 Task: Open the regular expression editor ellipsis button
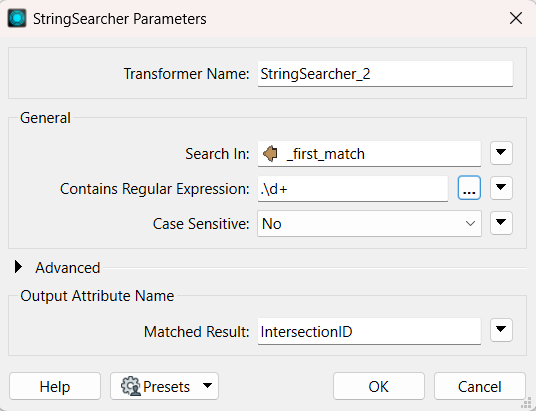(x=469, y=188)
